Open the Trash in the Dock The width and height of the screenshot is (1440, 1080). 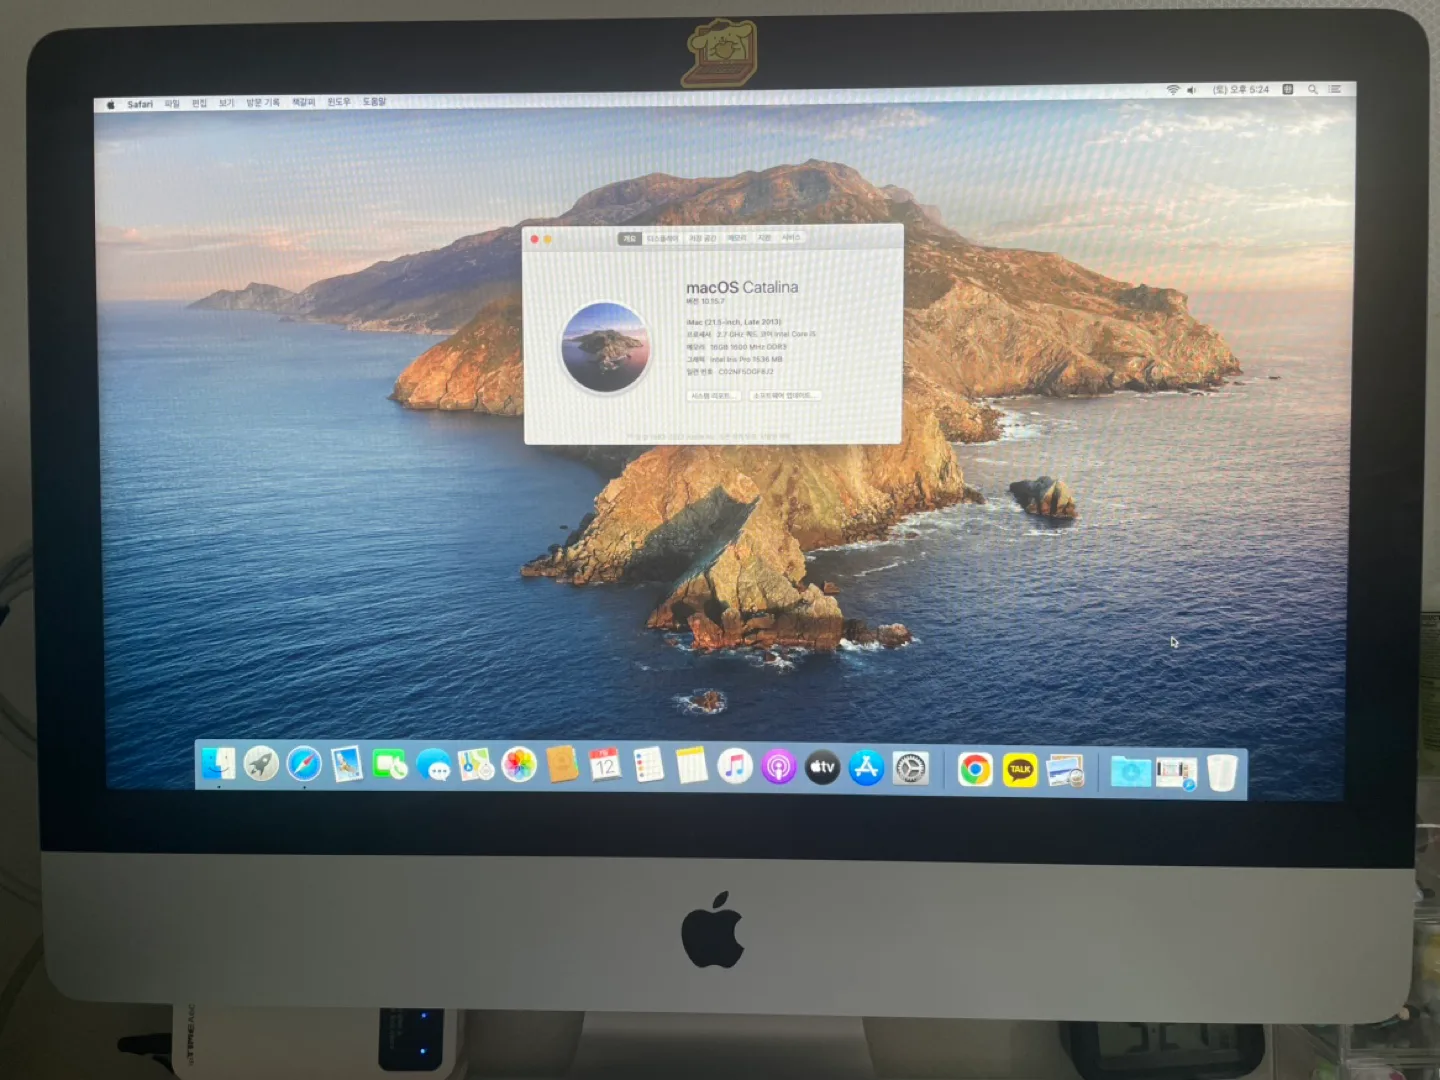(1222, 773)
